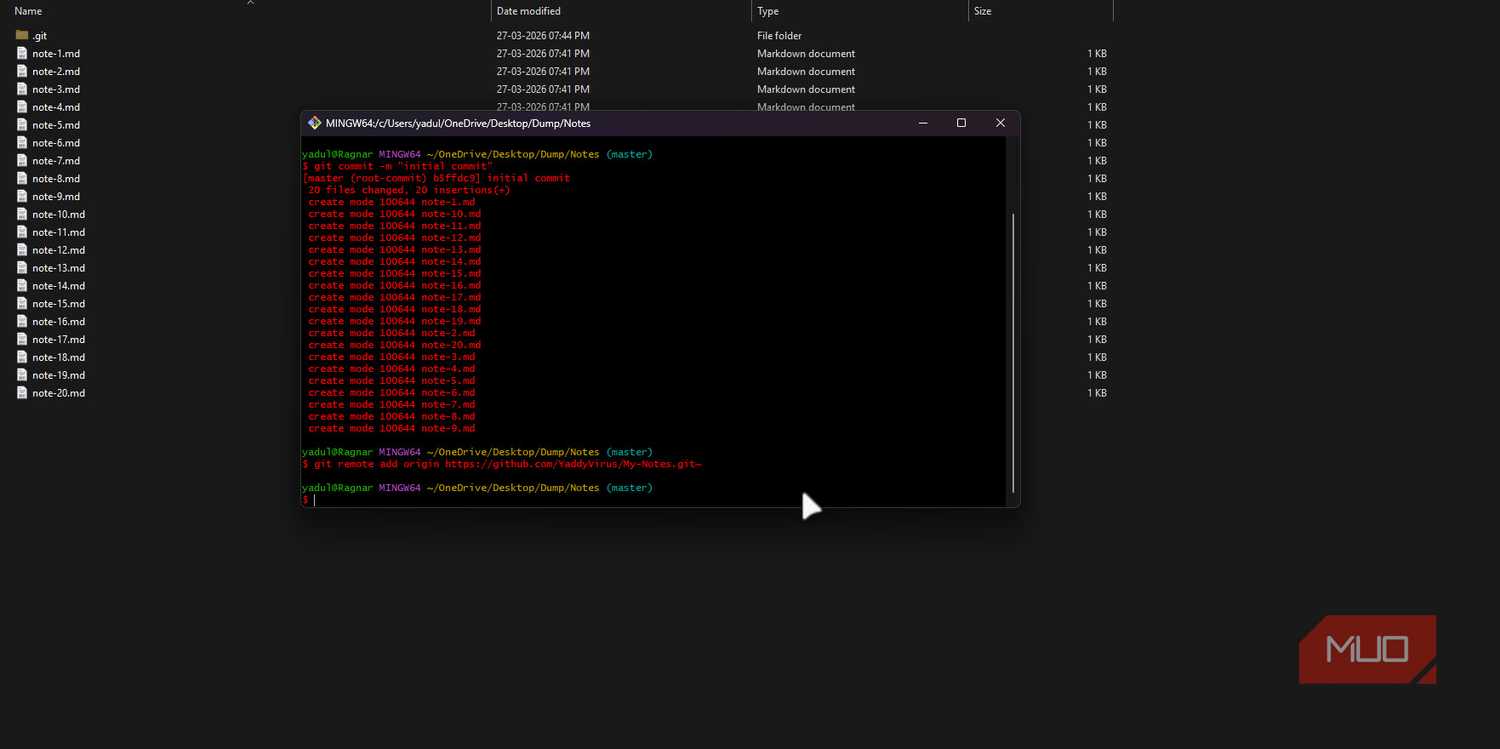This screenshot has width=1500, height=749.
Task: Click 1 KB size of note-20.md
Action: pyautogui.click(x=1097, y=393)
